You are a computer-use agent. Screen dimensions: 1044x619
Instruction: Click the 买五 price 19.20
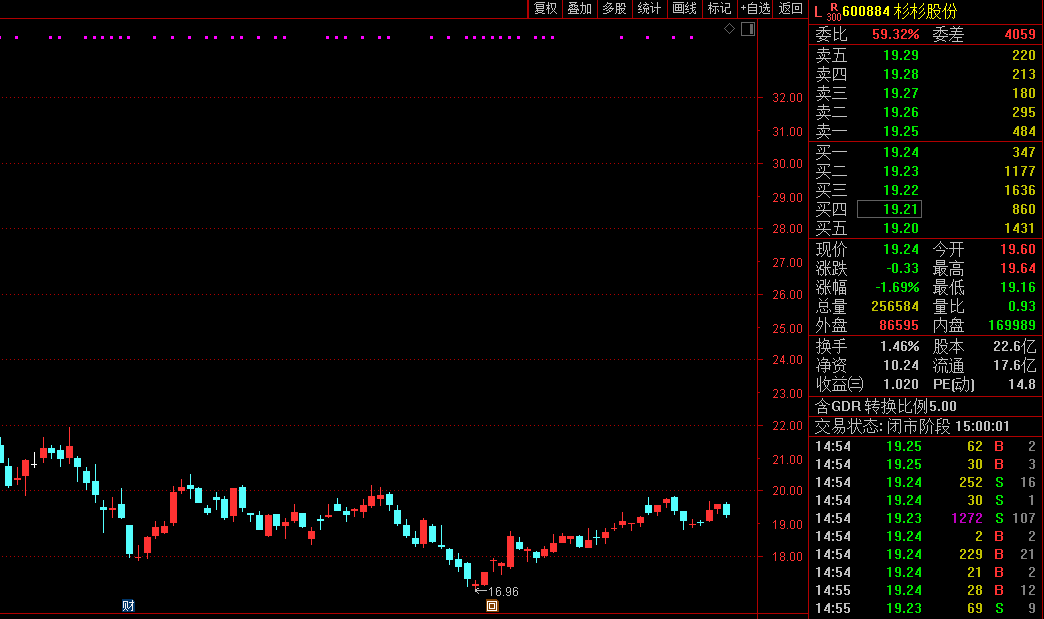tap(901, 228)
